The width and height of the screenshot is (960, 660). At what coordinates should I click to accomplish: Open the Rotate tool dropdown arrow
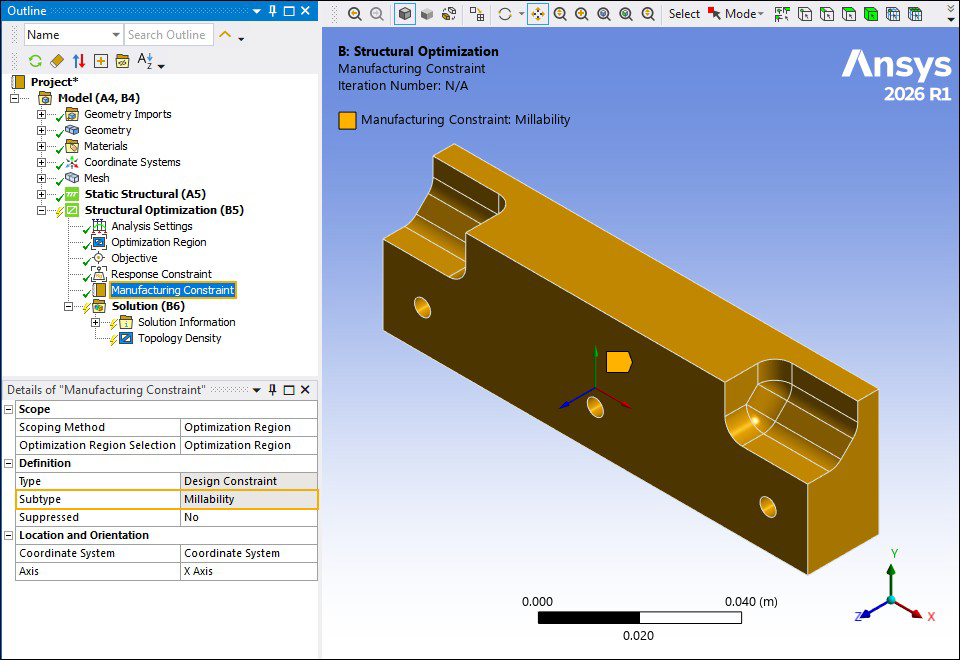tap(521, 14)
